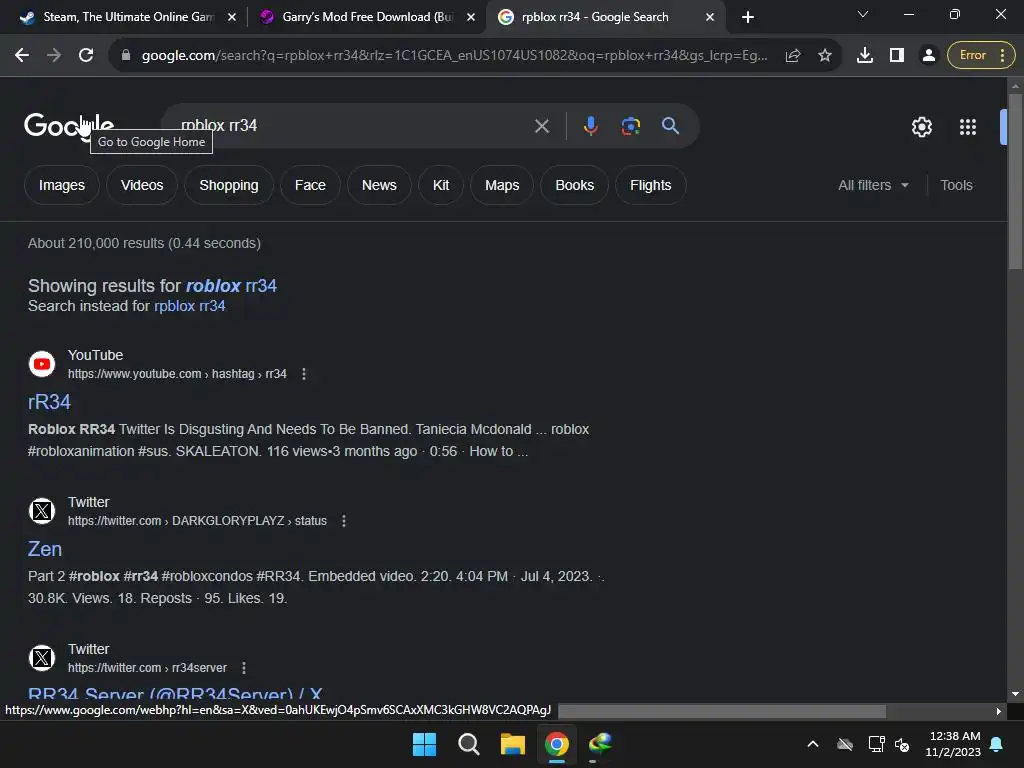Click the YouTube favicon on first result
This screenshot has width=1024, height=768.
click(42, 364)
